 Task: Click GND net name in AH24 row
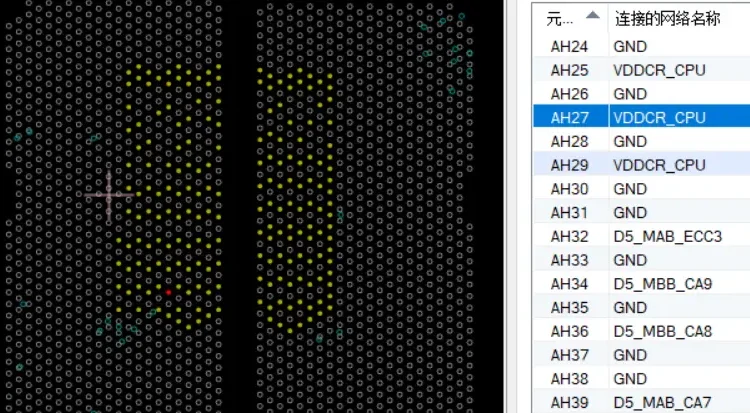point(630,46)
